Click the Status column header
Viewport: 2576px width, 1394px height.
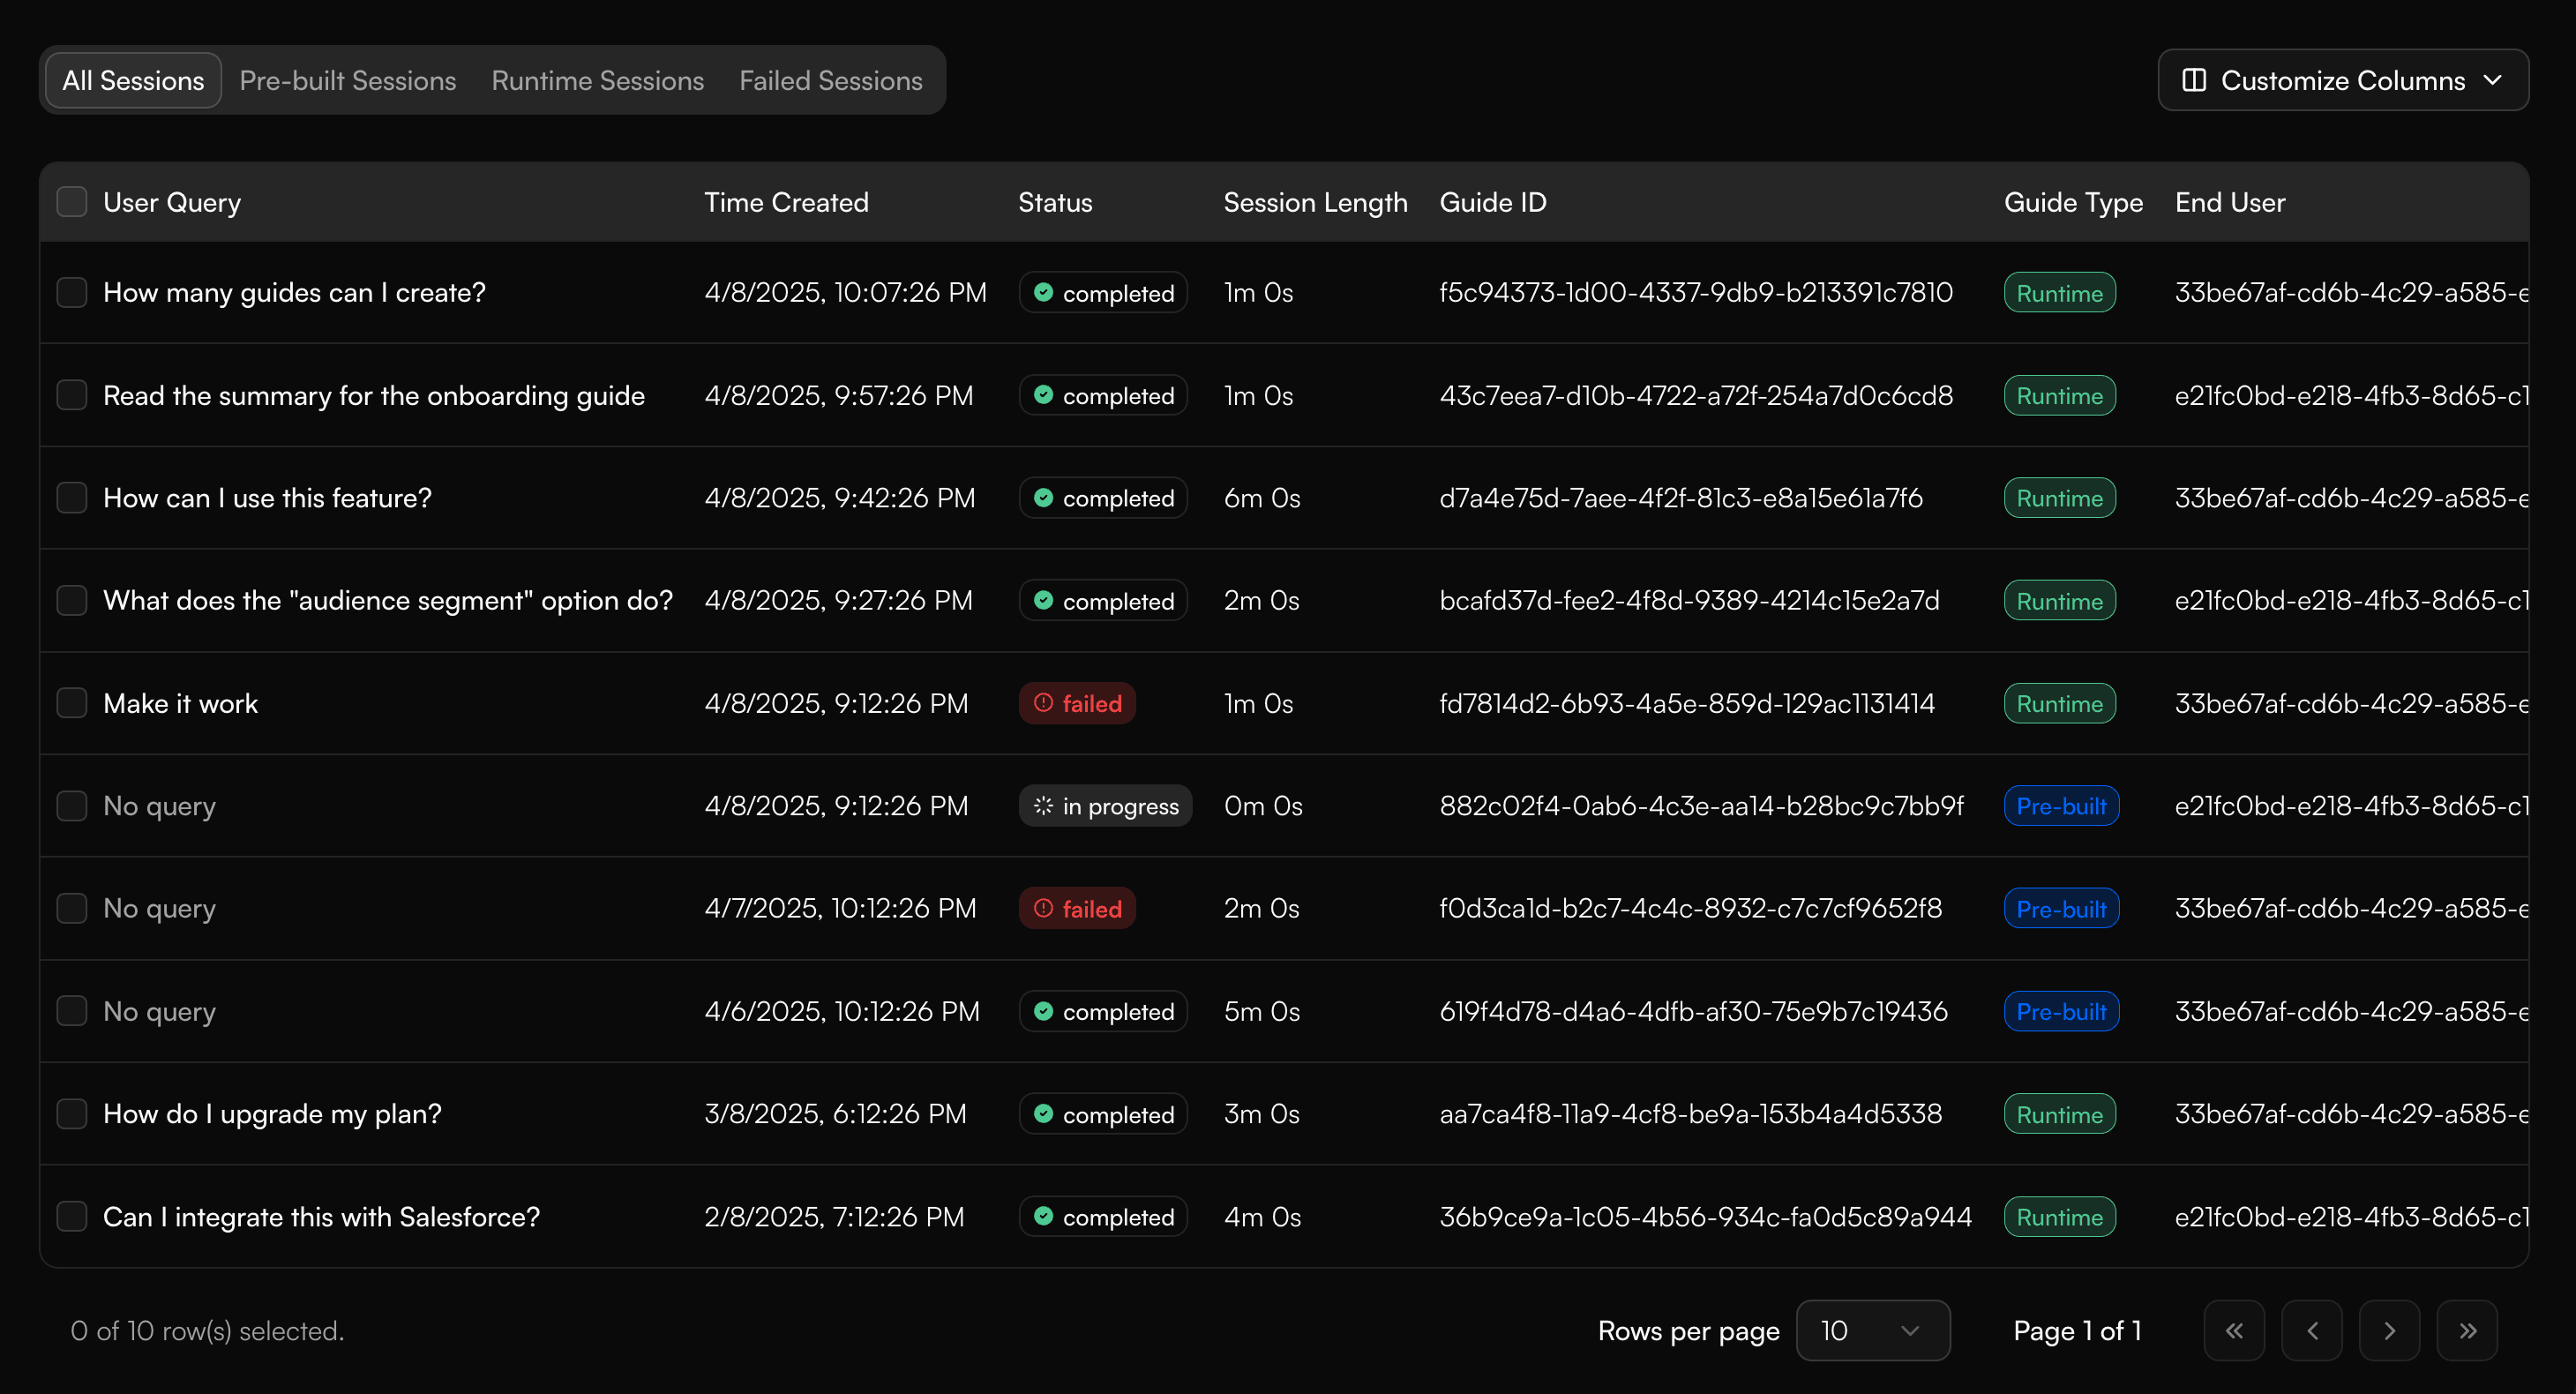pos(1055,202)
